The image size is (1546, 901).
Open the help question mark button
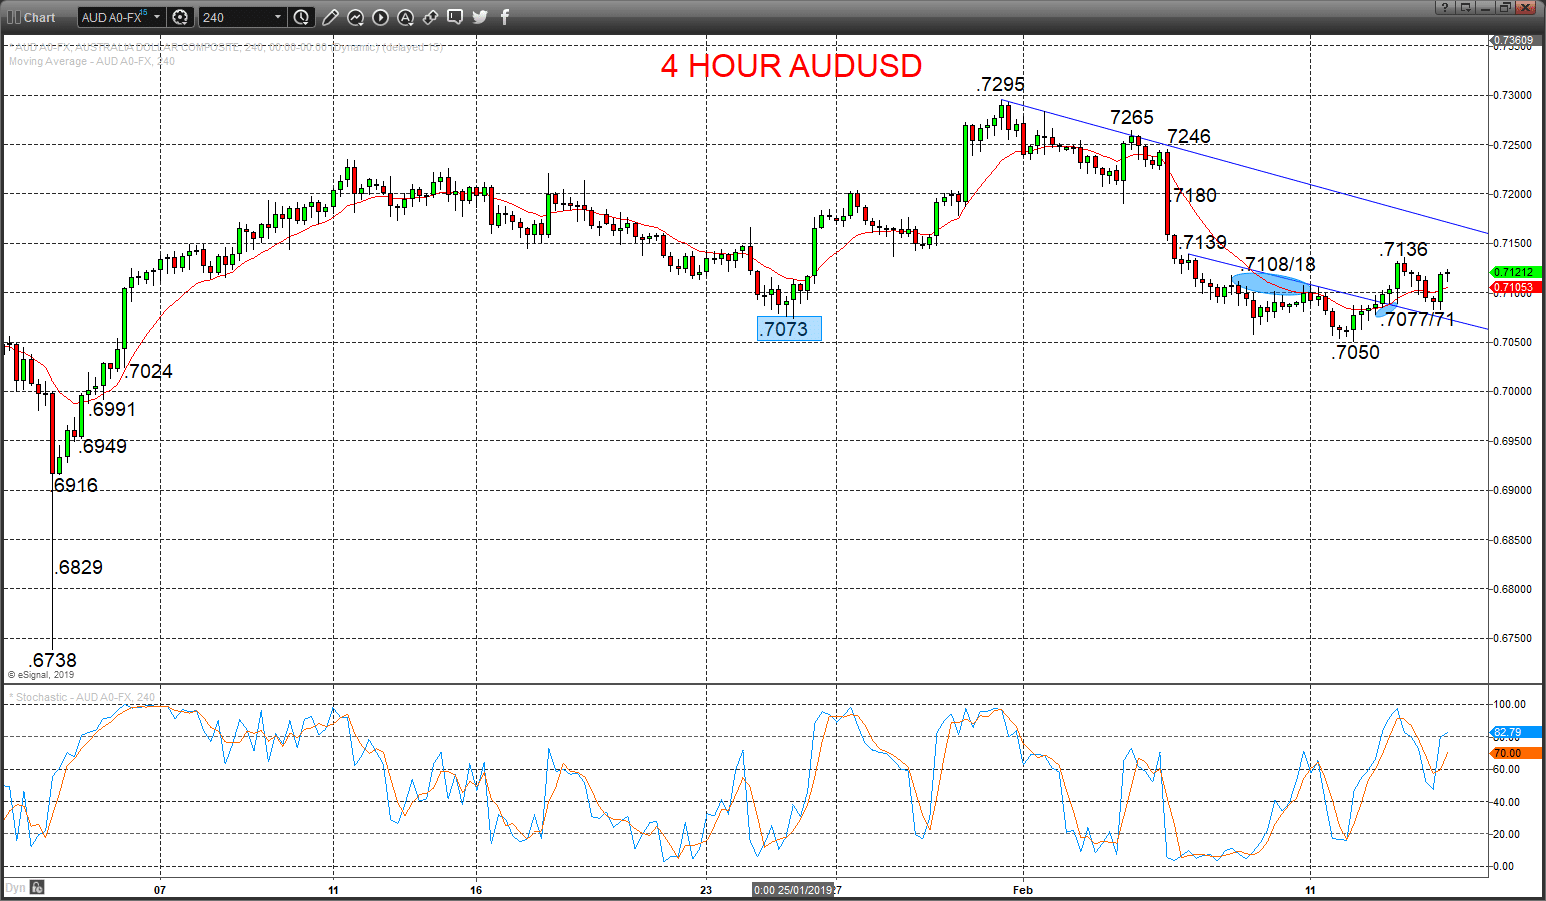[x=1443, y=8]
